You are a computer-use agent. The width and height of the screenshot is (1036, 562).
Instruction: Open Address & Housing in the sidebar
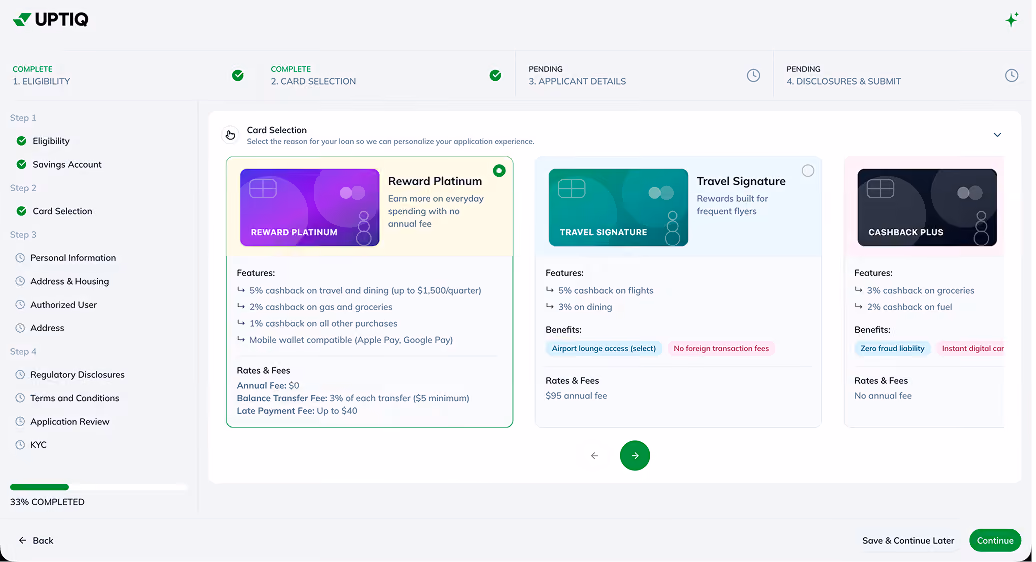tap(69, 281)
